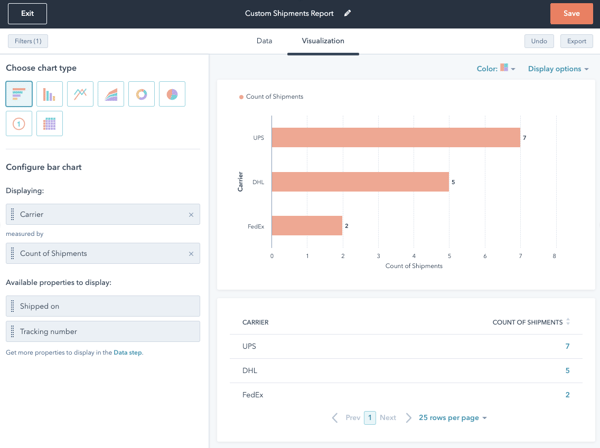The image size is (600, 448).
Task: Grab the Carrier drag handle
Action: [12, 214]
